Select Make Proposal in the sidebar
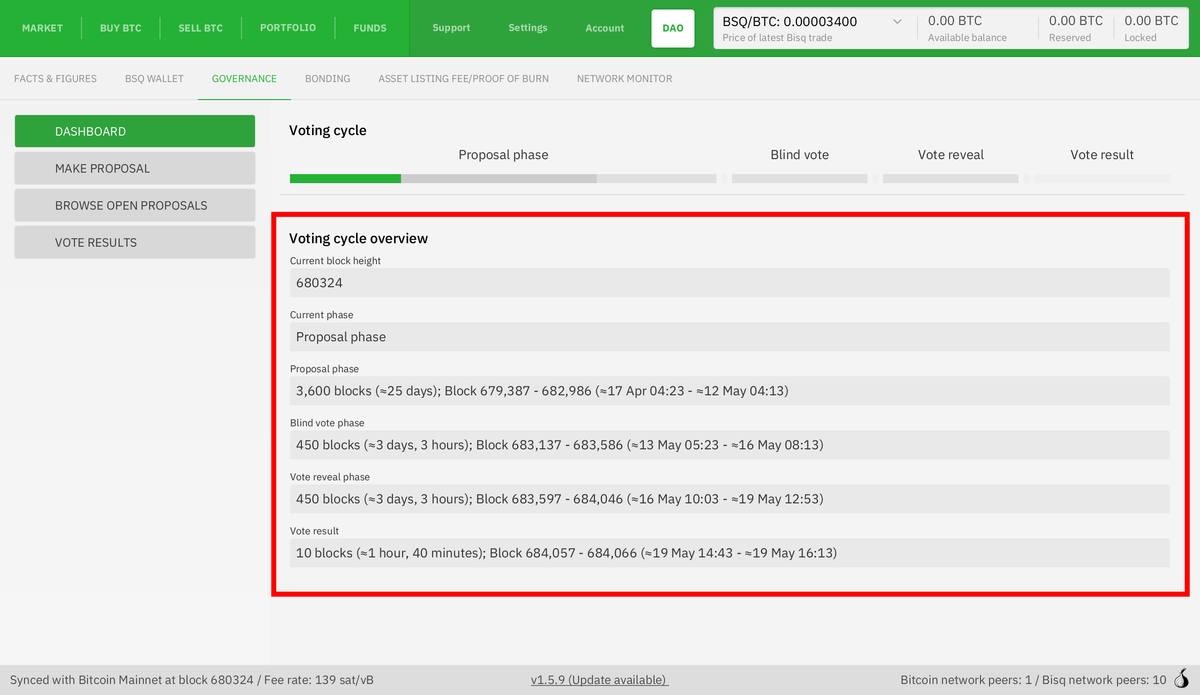 point(135,168)
